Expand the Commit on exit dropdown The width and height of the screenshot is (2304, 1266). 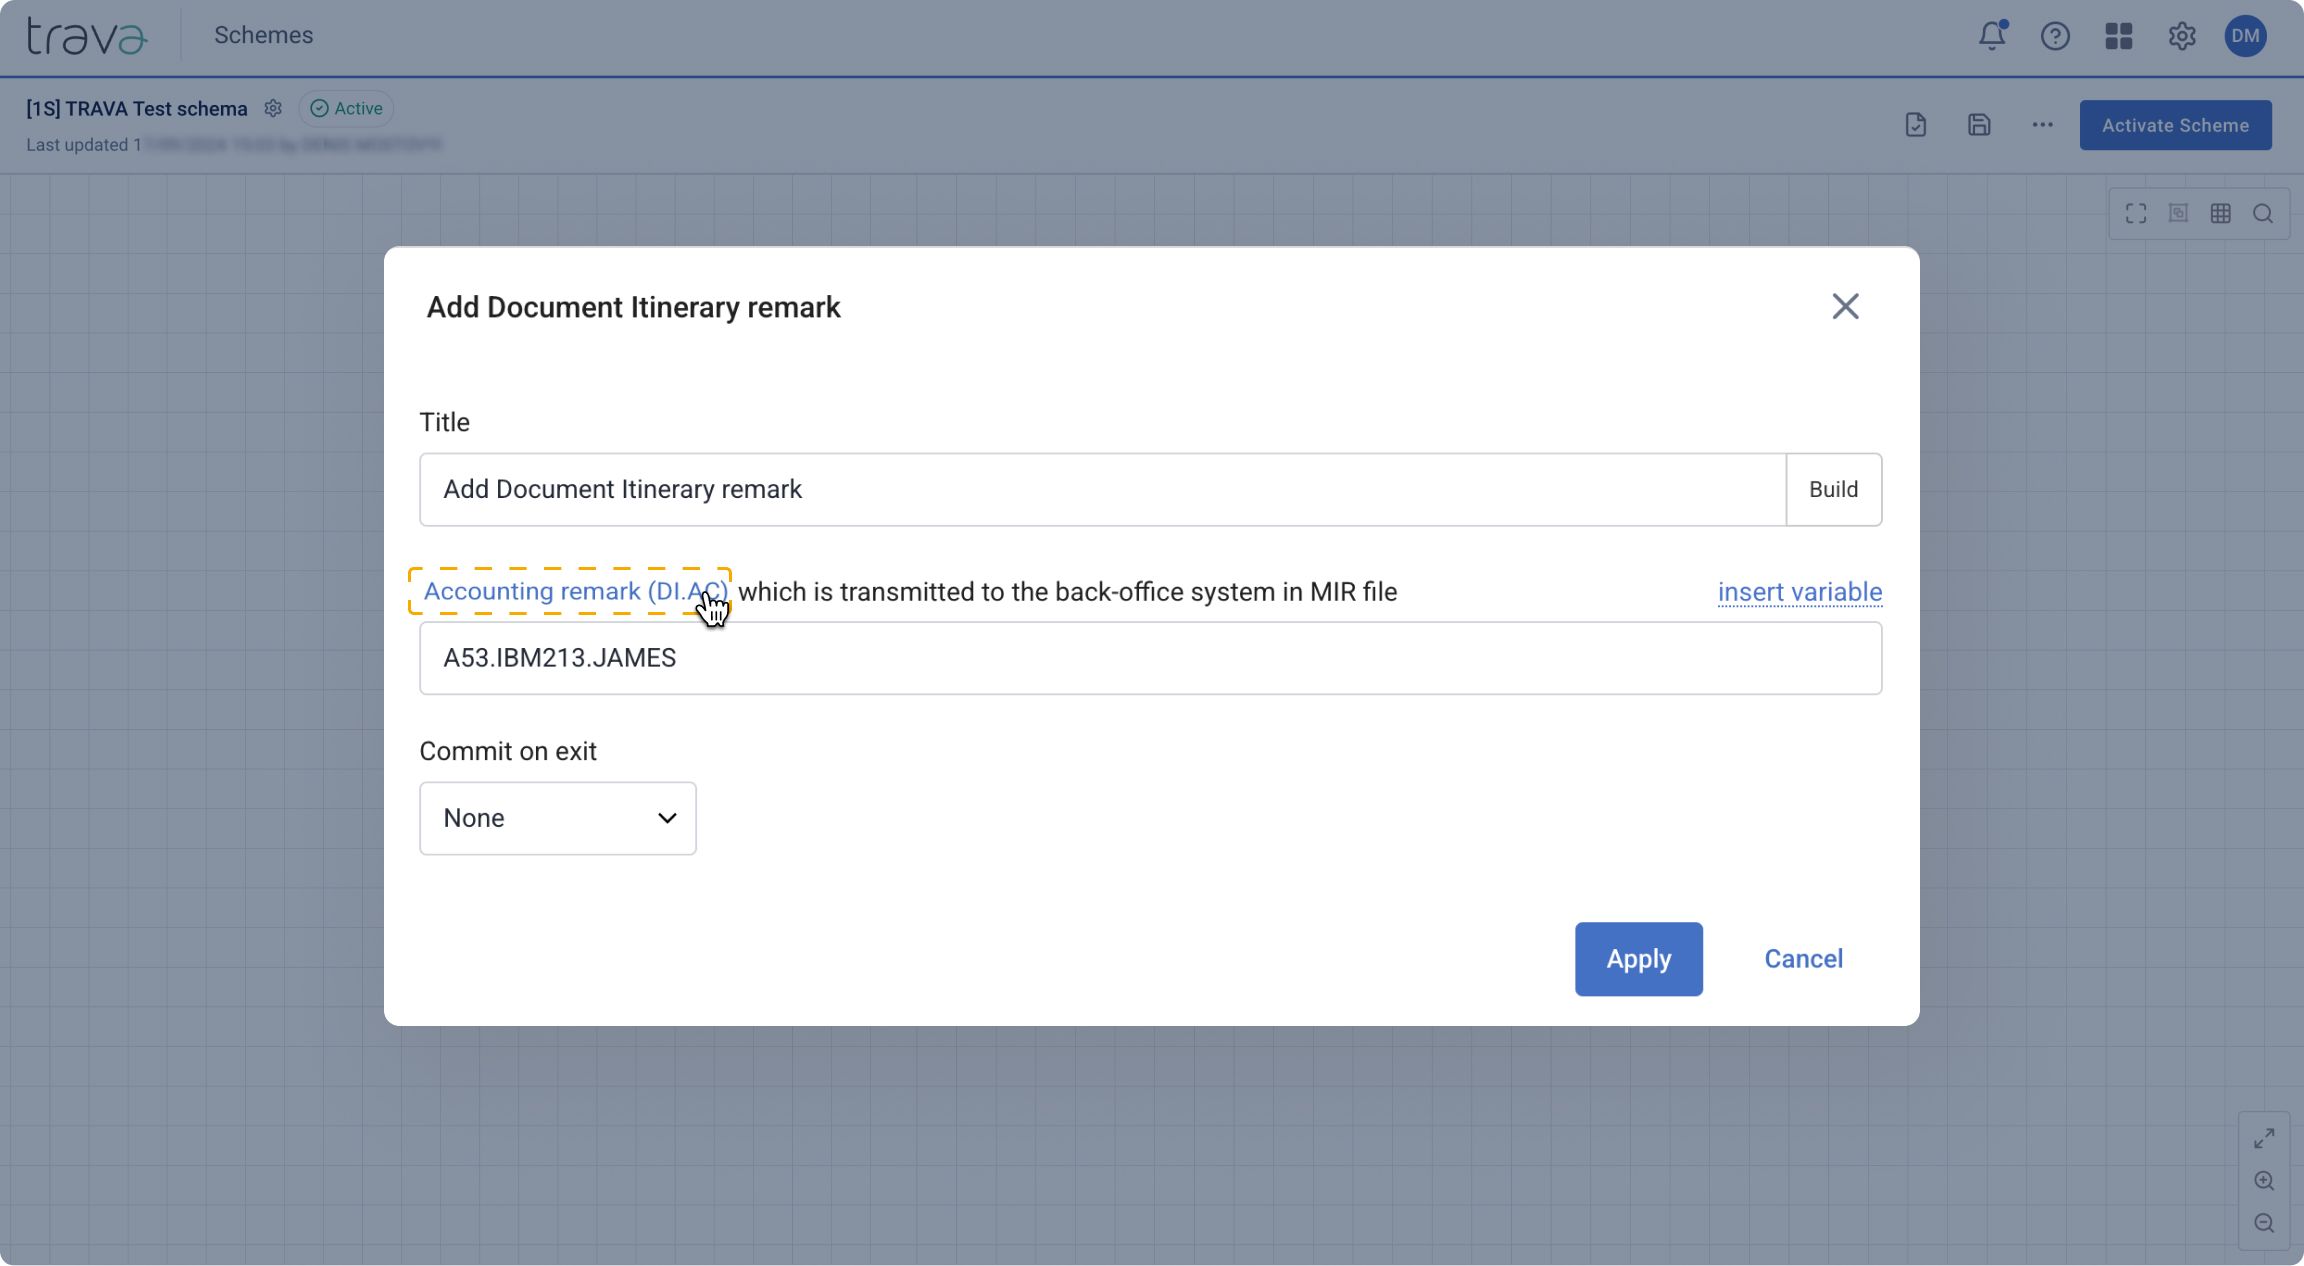(x=557, y=818)
